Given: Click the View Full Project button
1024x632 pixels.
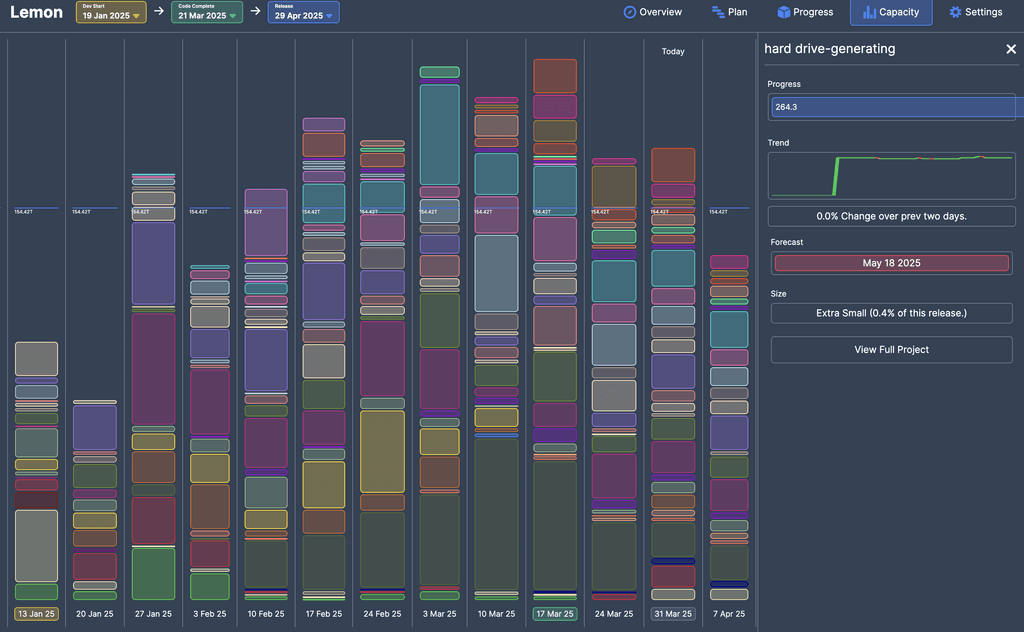Looking at the screenshot, I should (890, 349).
